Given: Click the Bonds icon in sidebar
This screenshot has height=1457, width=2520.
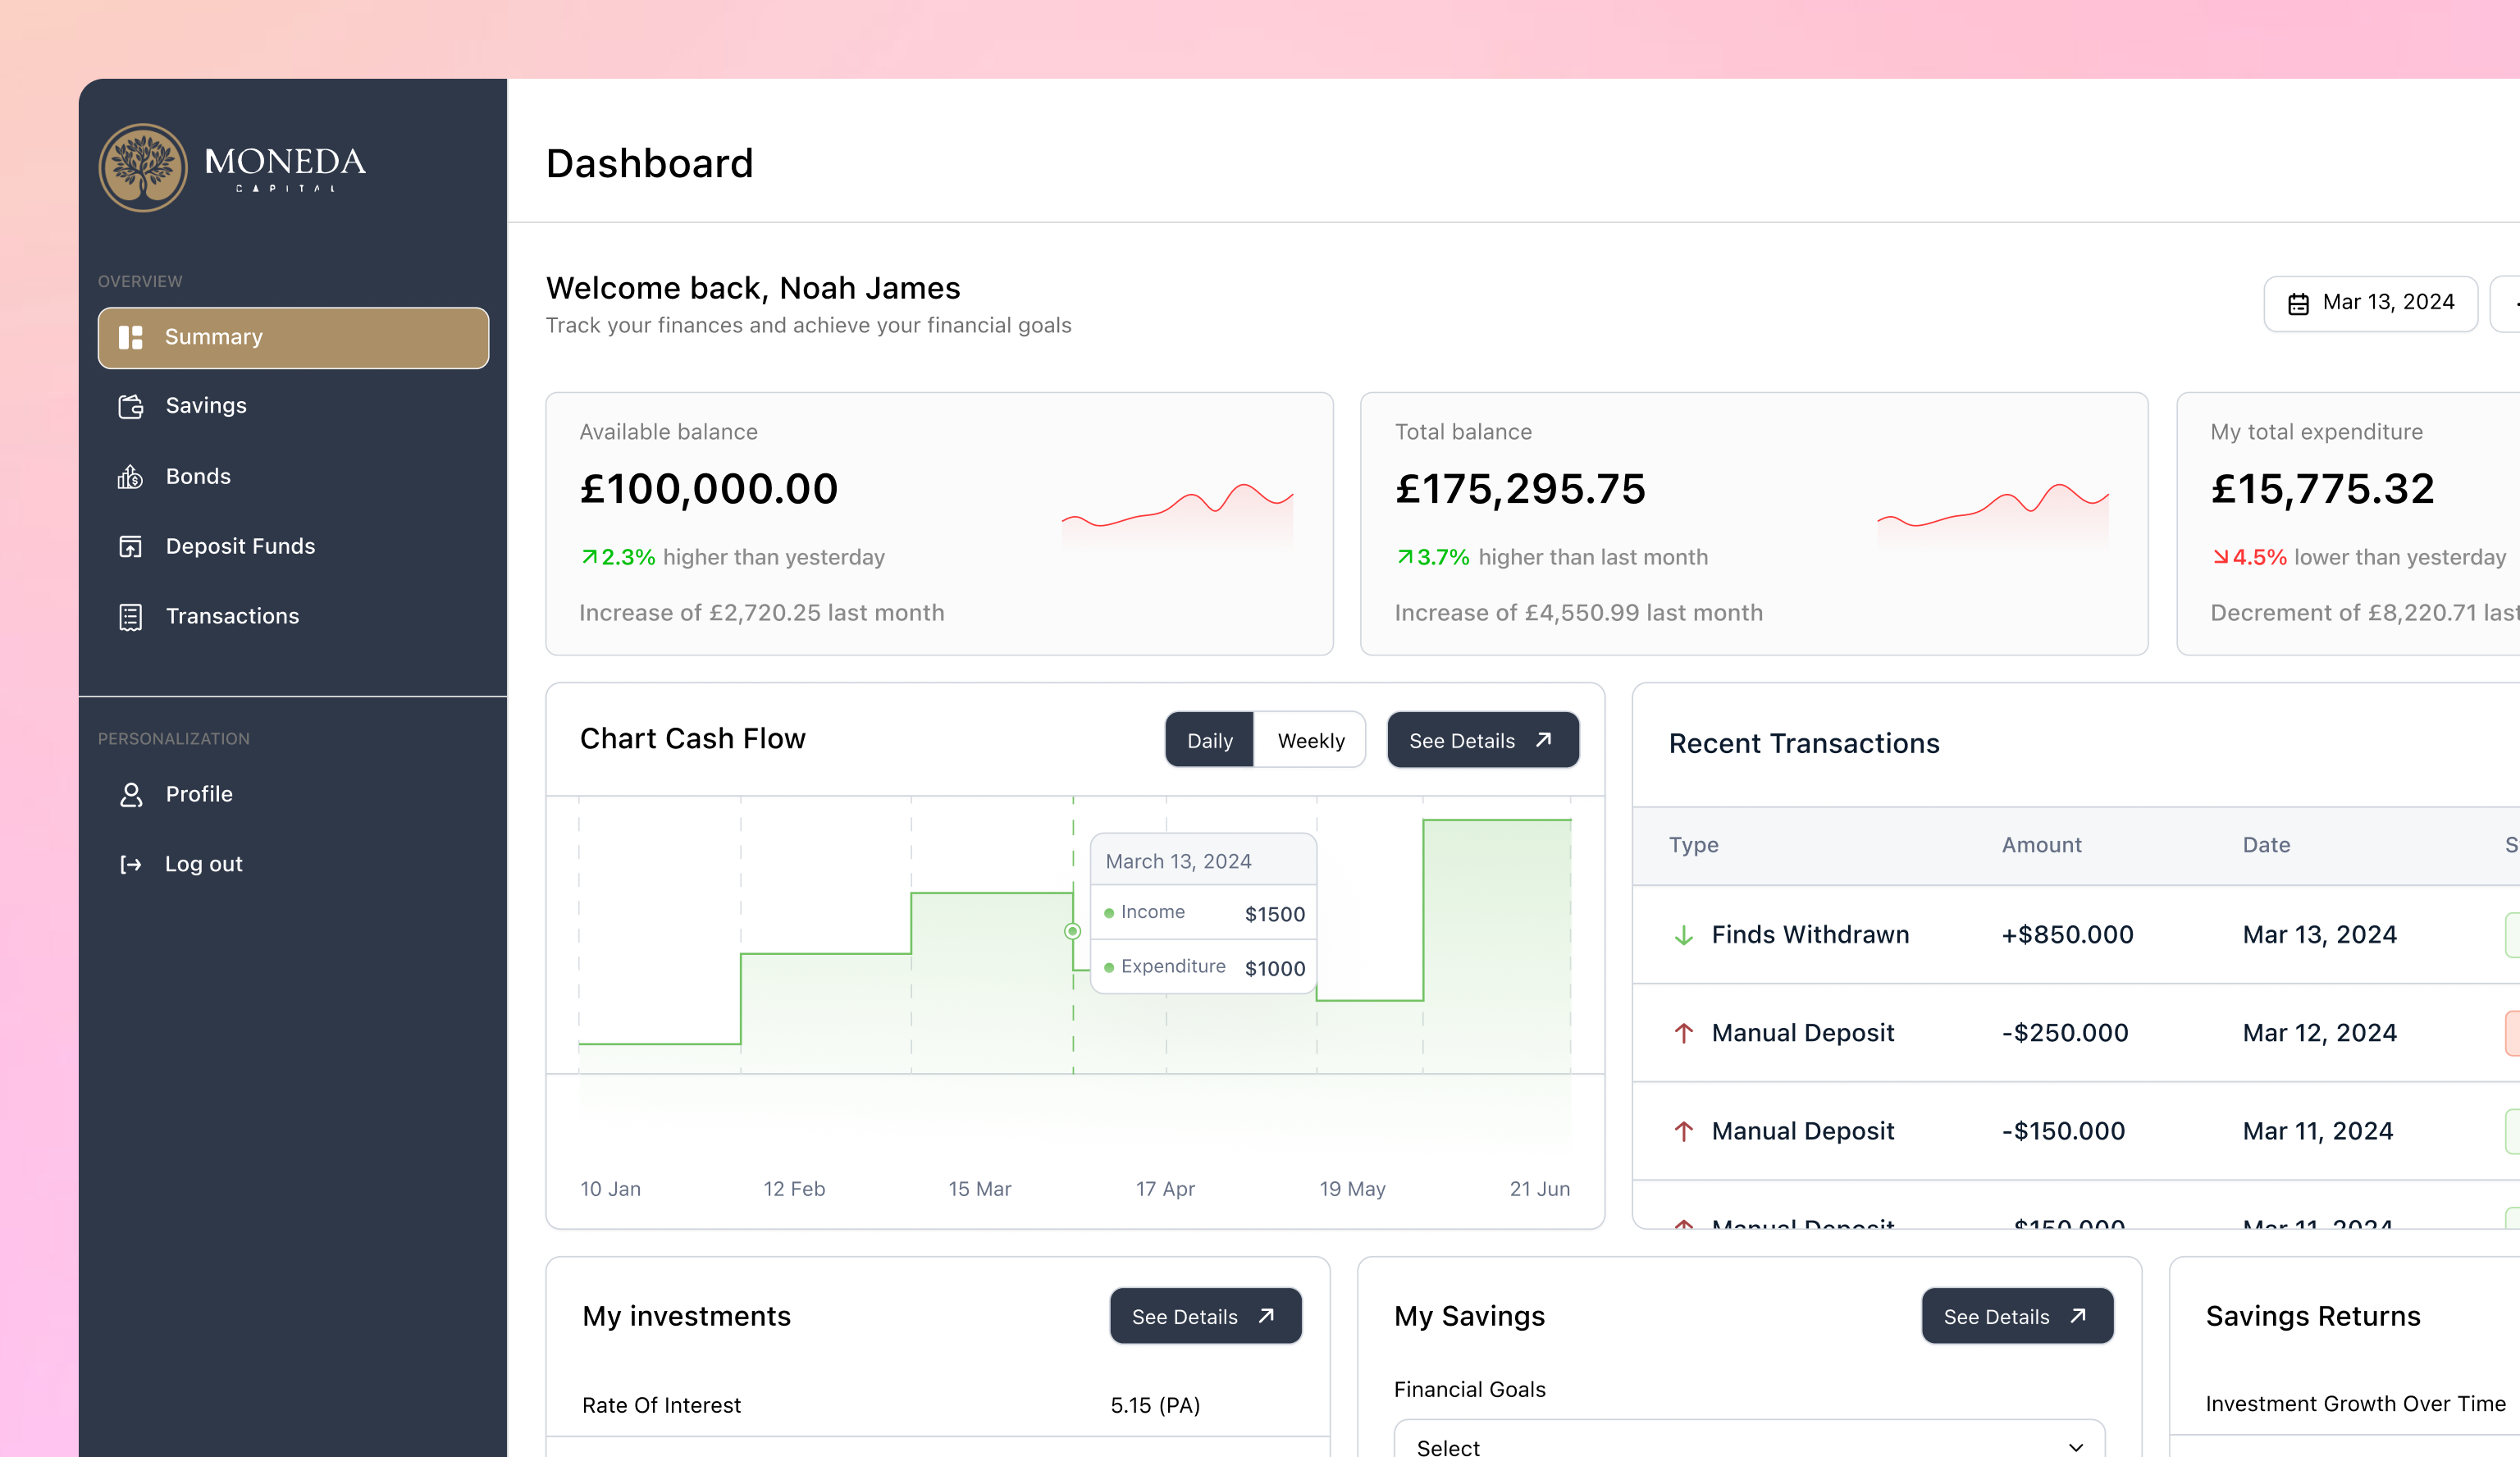Looking at the screenshot, I should click(x=130, y=477).
